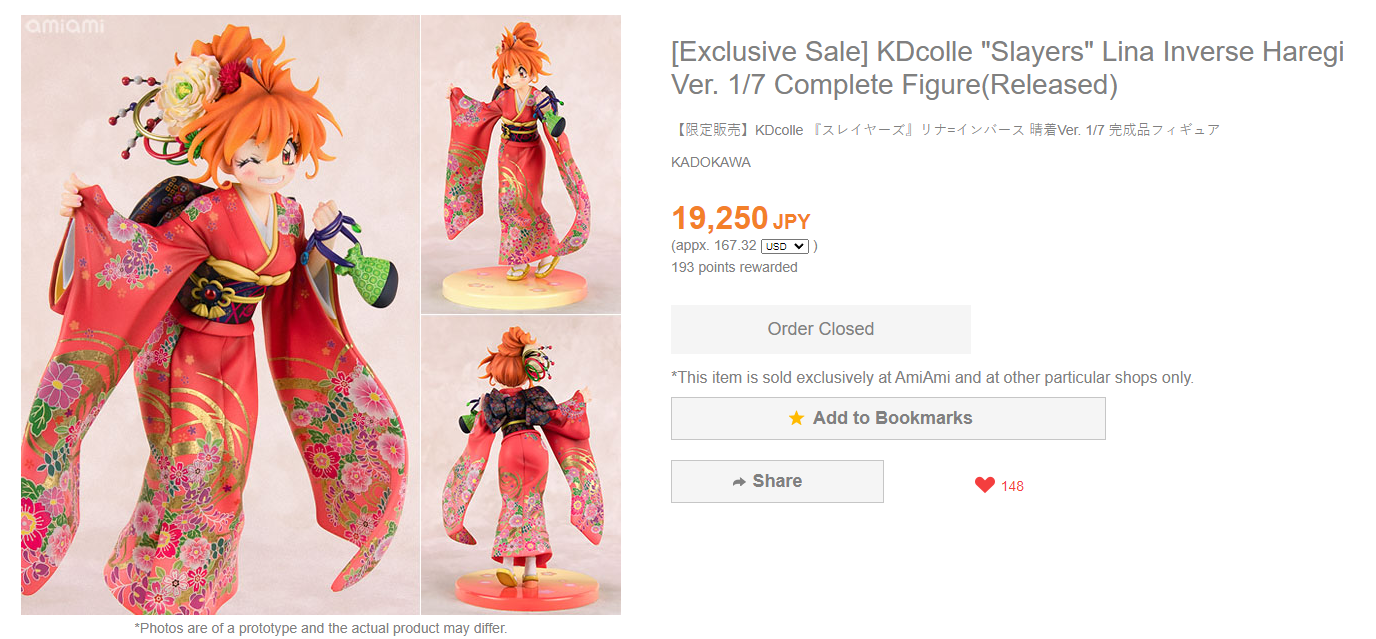The width and height of the screenshot is (1376, 639).
Task: Click the Lina Inverse Haregi product title
Action: pyautogui.click(x=1007, y=68)
